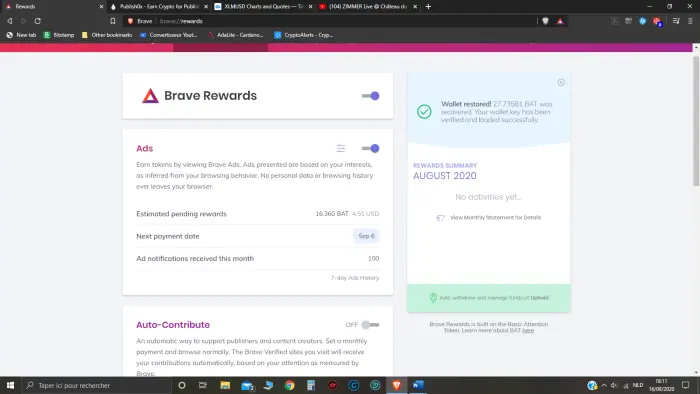700x394 pixels.
Task: Open the Mail app on the taskbar
Action: [x=247, y=385]
